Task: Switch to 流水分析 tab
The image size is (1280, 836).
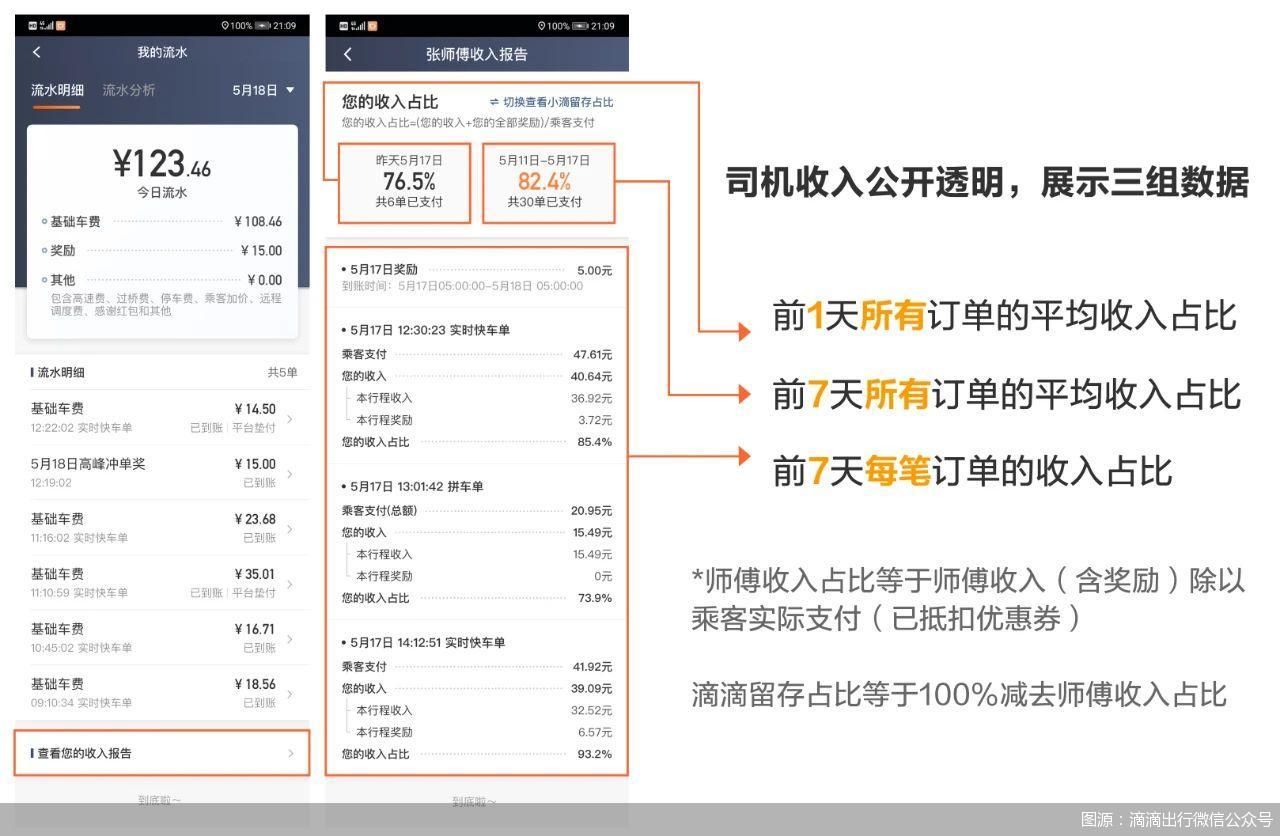Action: [x=128, y=90]
